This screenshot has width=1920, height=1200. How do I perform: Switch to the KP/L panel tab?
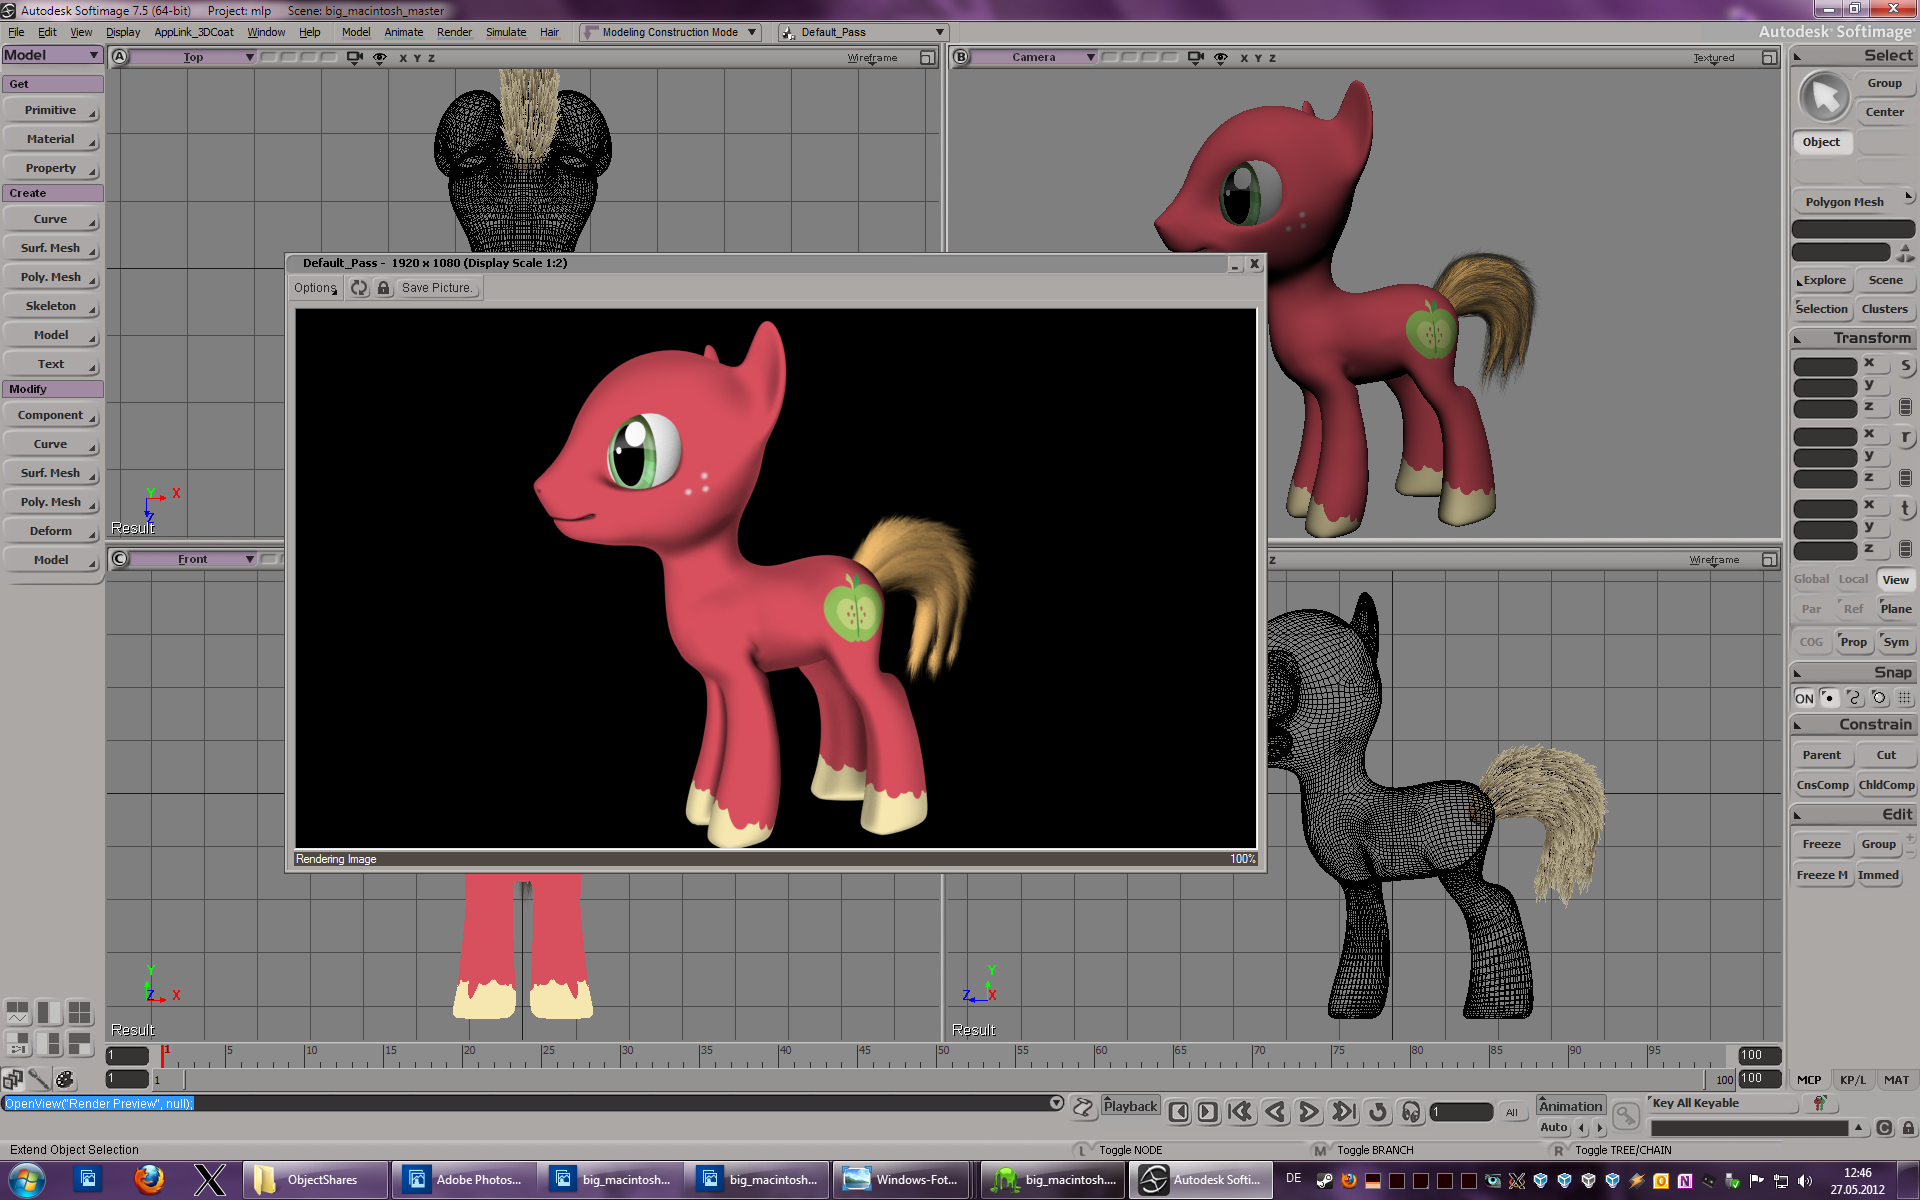point(1852,1080)
